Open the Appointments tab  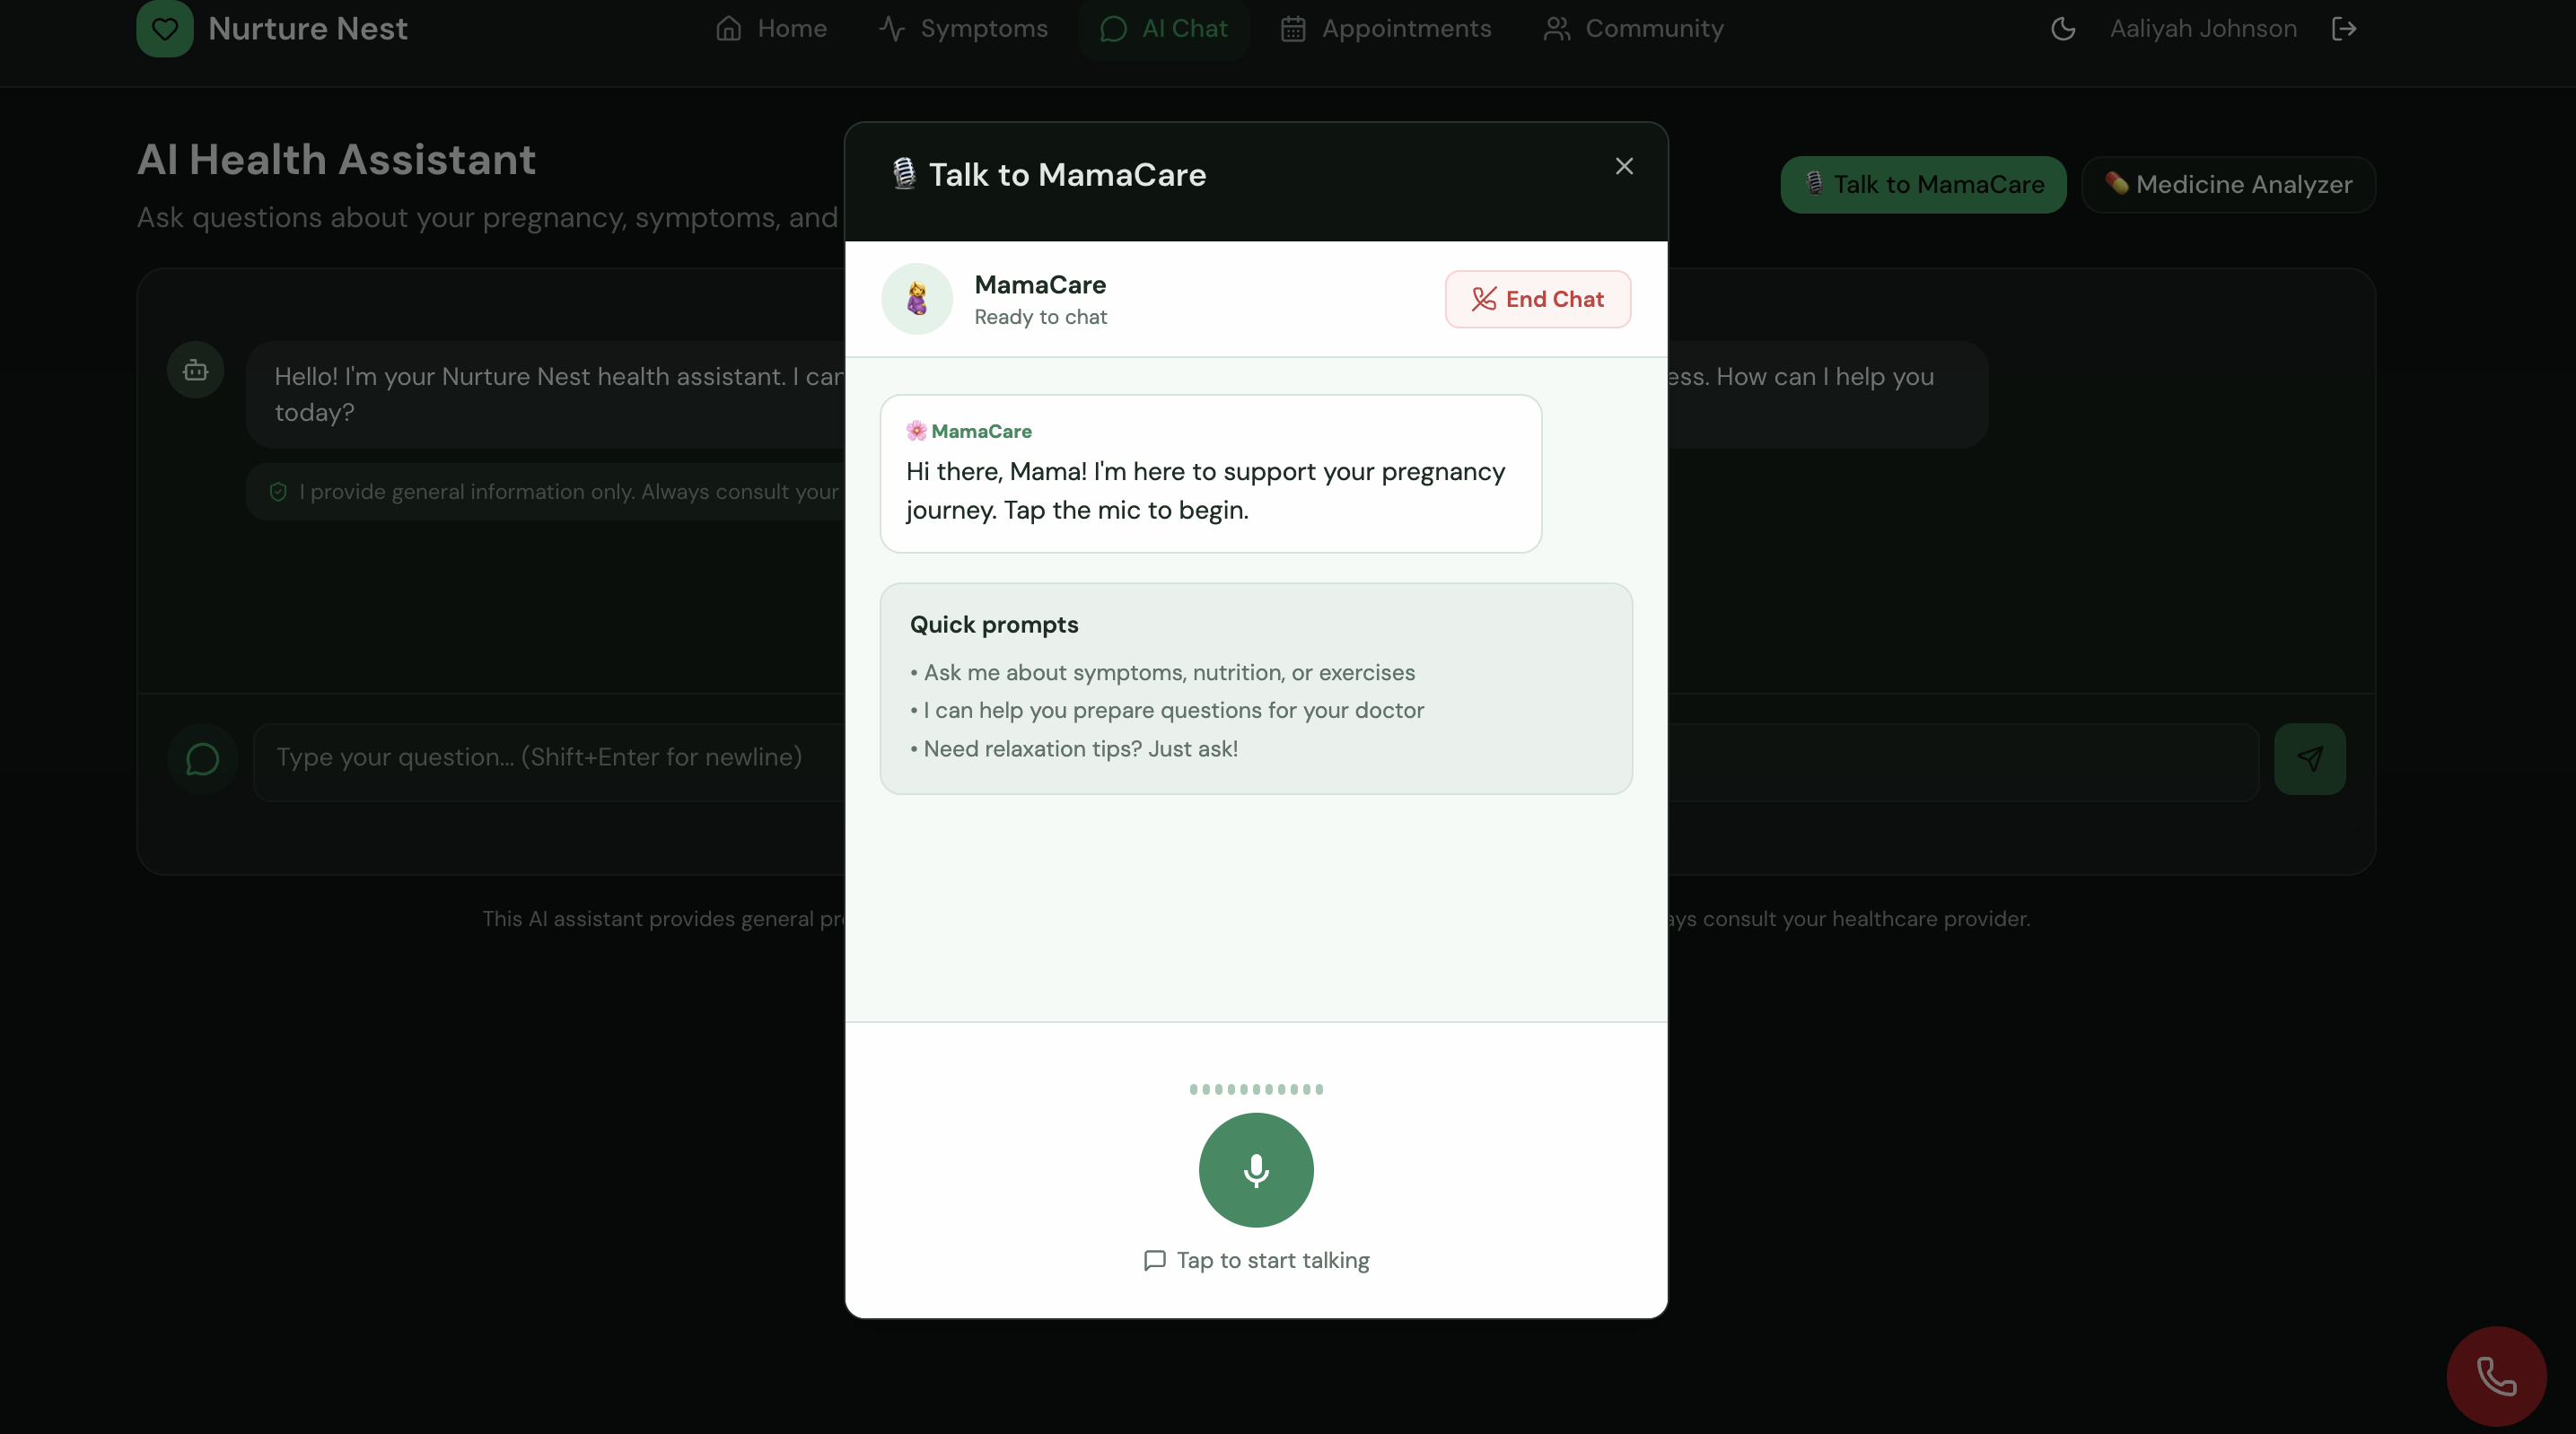pyautogui.click(x=1386, y=28)
